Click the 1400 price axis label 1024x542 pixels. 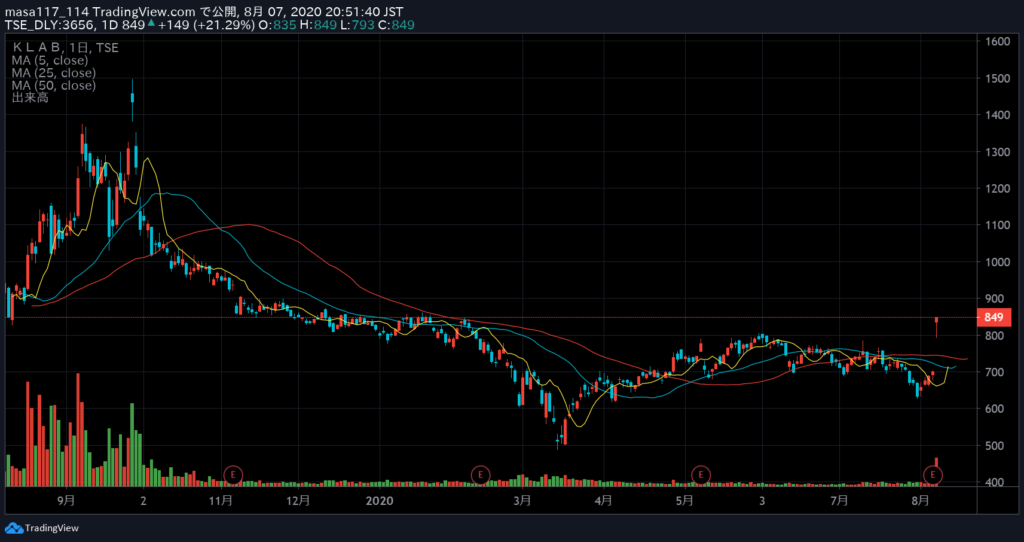(x=997, y=115)
